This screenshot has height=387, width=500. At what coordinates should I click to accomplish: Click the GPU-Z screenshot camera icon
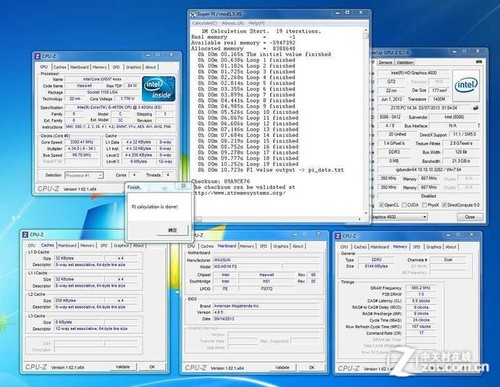(479, 62)
